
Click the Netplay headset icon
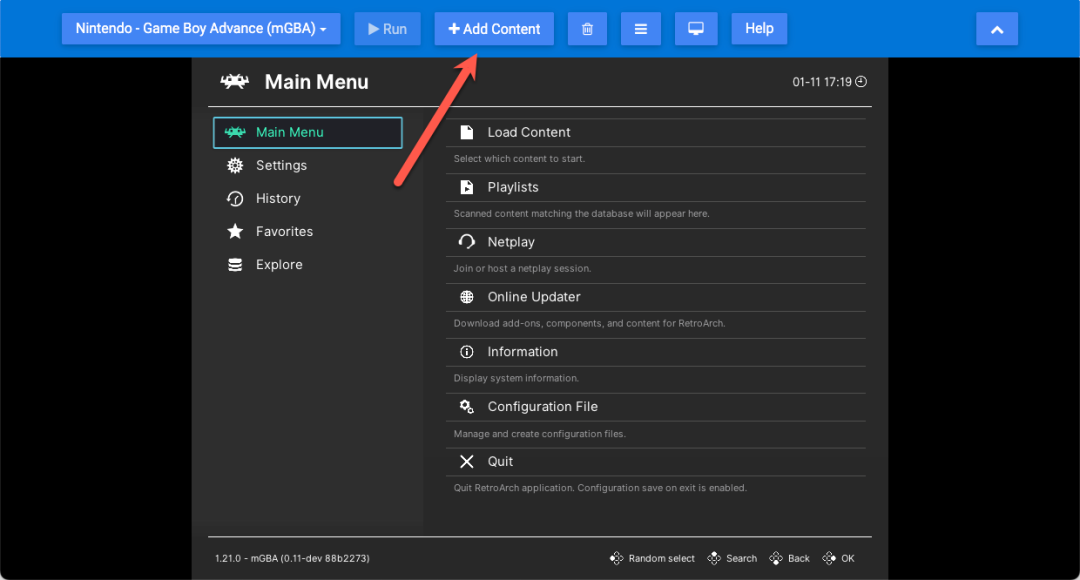[466, 242]
